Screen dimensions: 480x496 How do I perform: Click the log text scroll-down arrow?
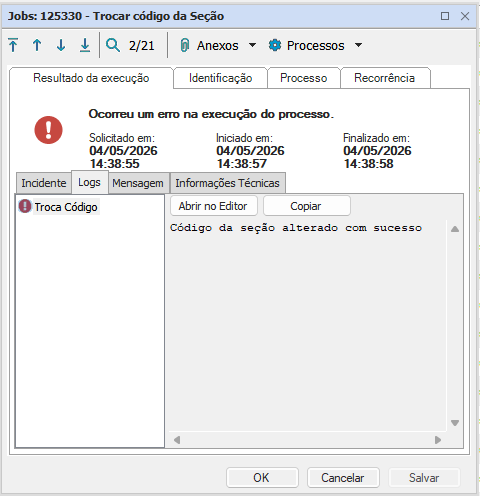pos(455,423)
